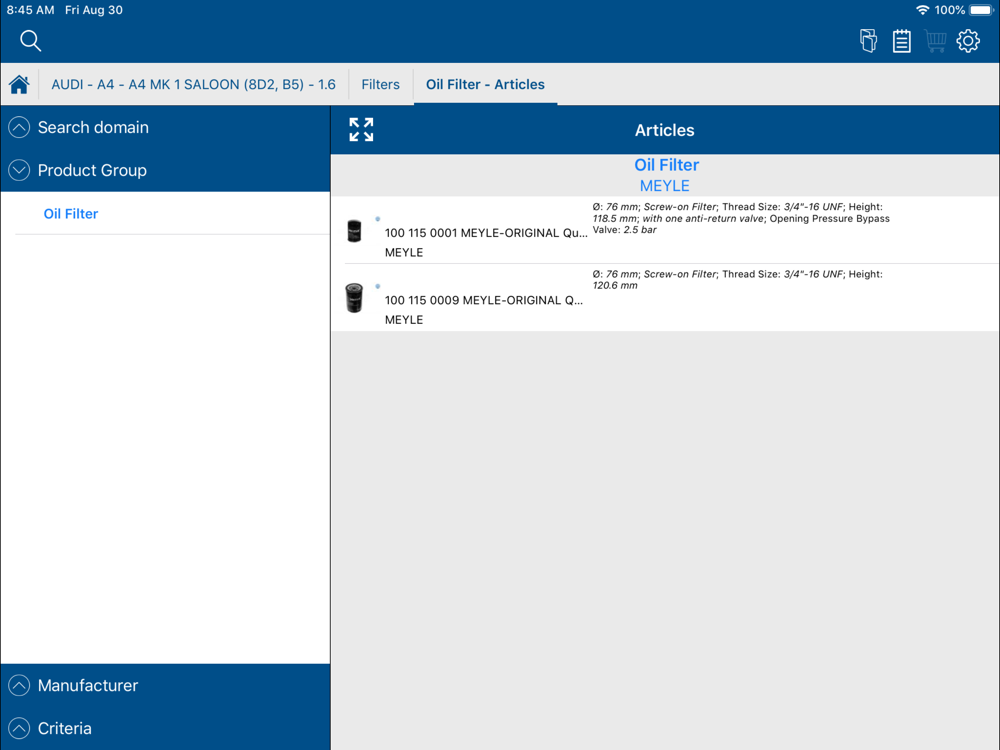View thumbnail of filter 100 115 0009
This screenshot has width=1000, height=750.
tap(354, 297)
